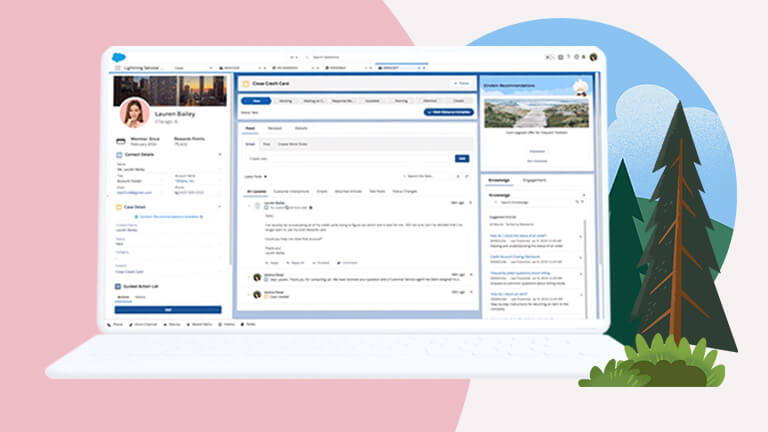The width and height of the screenshot is (768, 432).
Task: Click the Close Credit Card case icon
Action: (x=246, y=83)
